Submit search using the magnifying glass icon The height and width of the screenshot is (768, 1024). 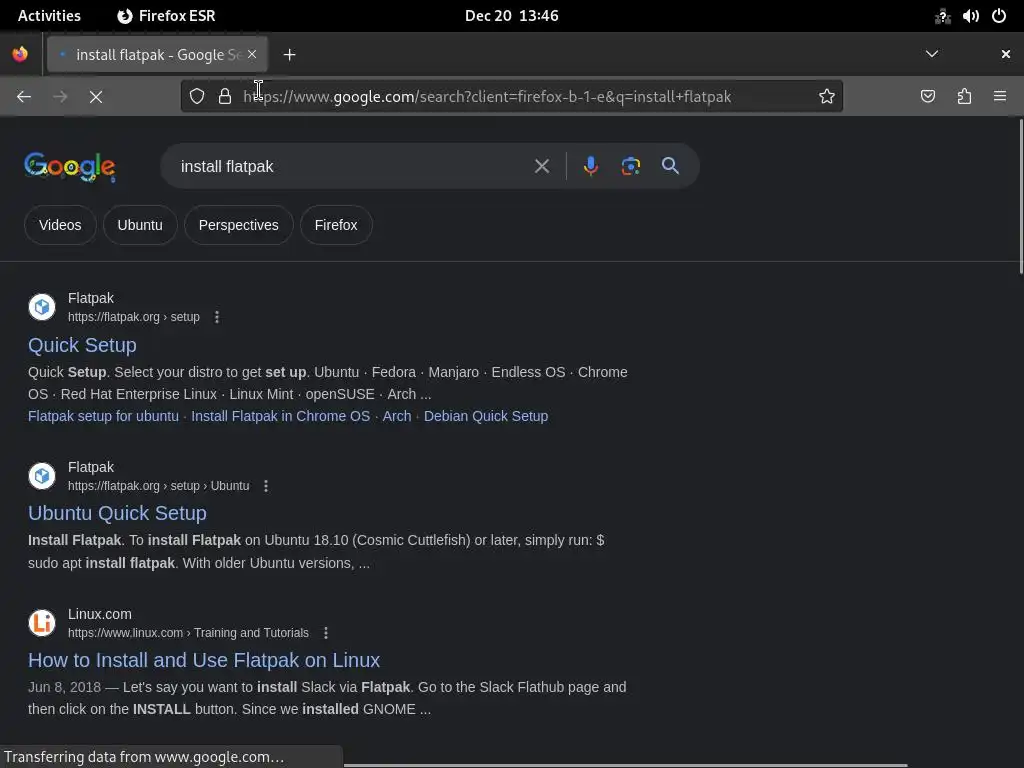coord(670,166)
